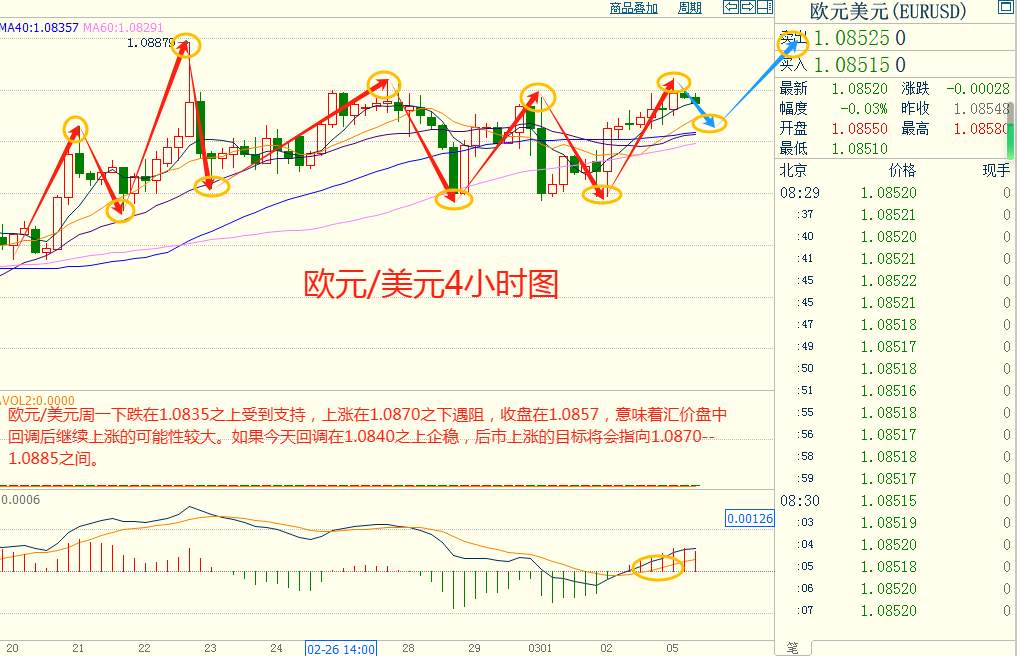Select the :55 tick row

tap(895, 413)
